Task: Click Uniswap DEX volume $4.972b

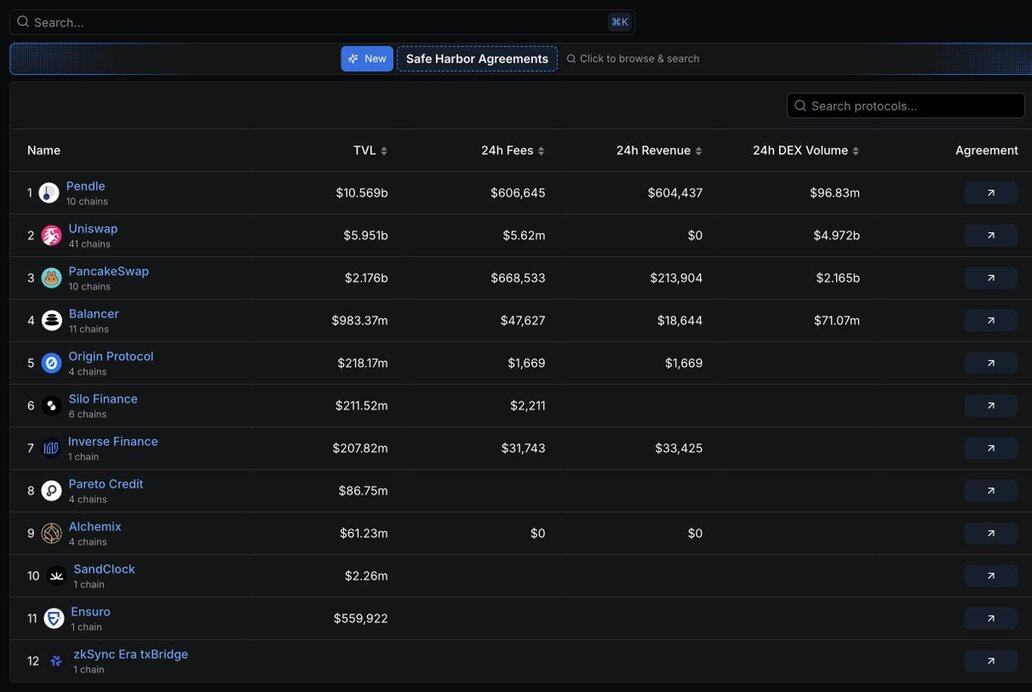Action: (x=836, y=236)
